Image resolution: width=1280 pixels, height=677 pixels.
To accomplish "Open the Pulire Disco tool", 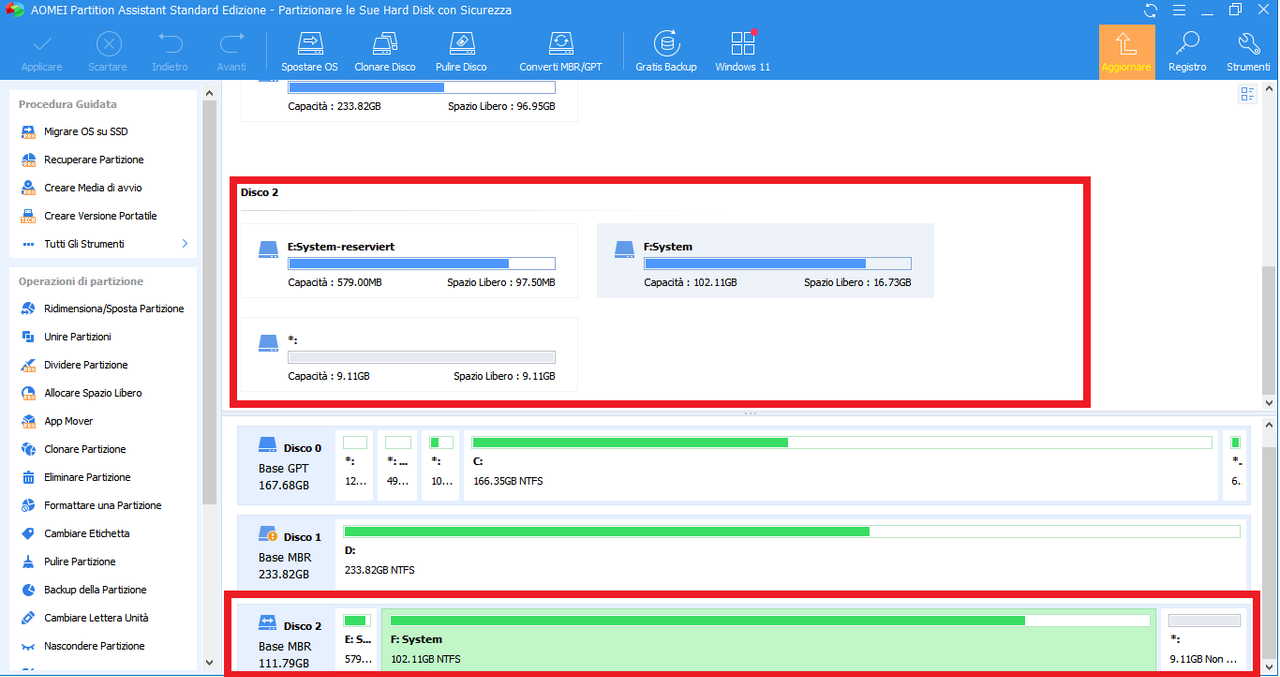I will point(461,52).
